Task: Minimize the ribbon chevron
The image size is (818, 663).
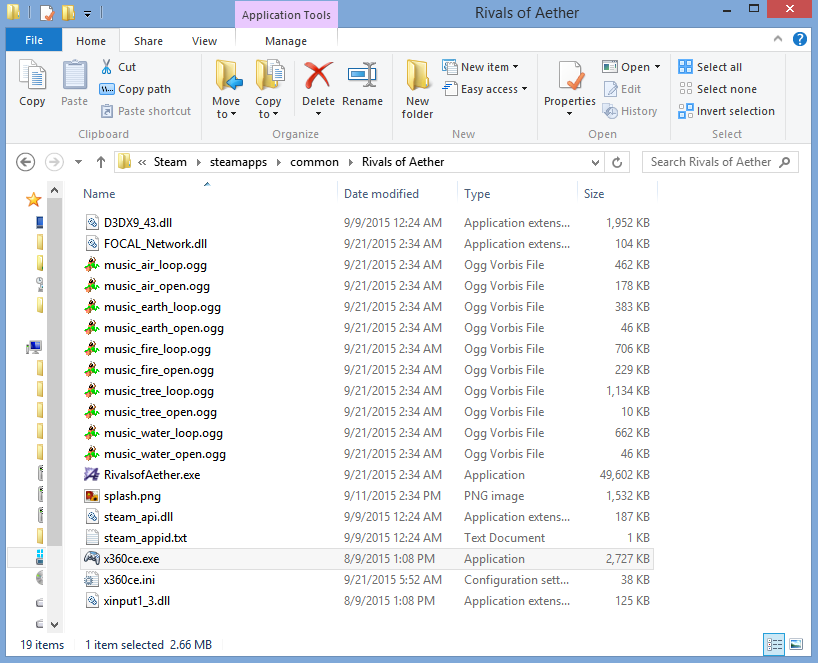Action: tap(778, 39)
